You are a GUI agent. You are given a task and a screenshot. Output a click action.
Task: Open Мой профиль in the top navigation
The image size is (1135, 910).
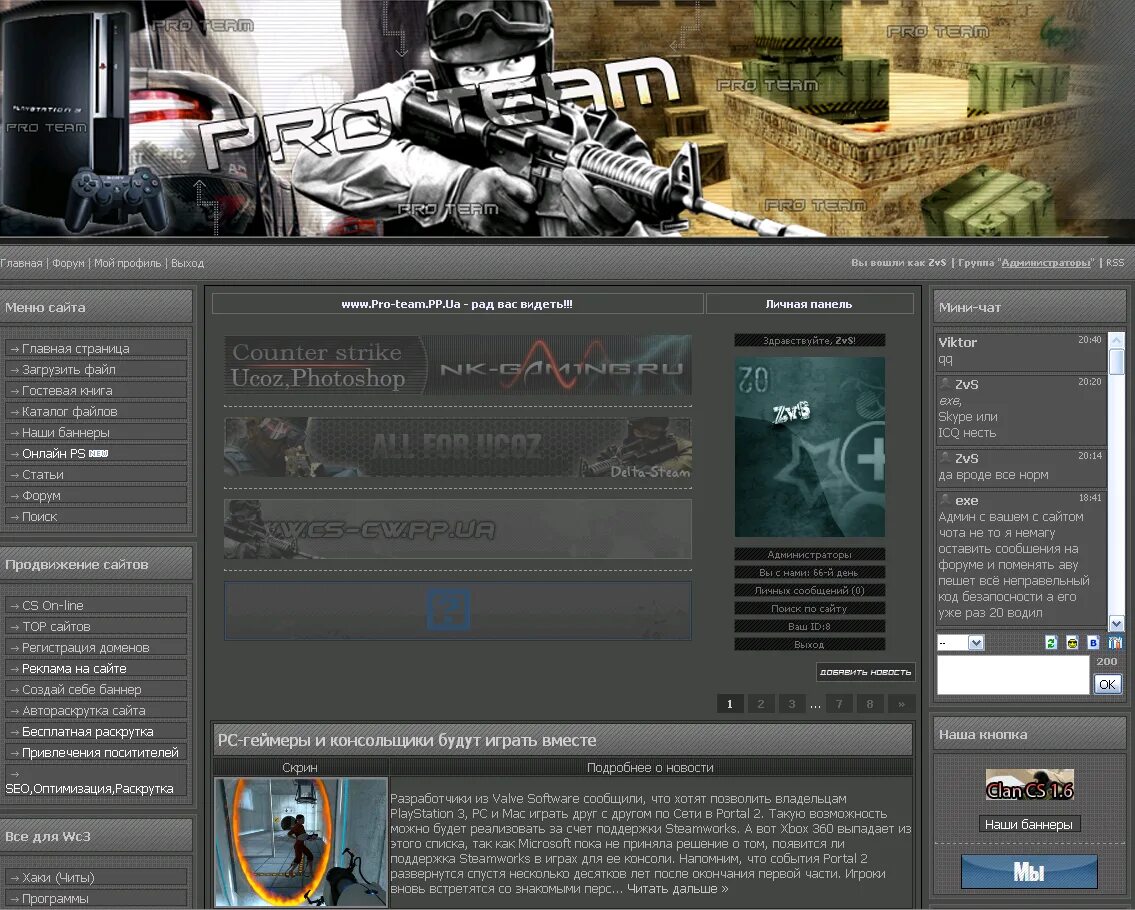click(x=127, y=264)
